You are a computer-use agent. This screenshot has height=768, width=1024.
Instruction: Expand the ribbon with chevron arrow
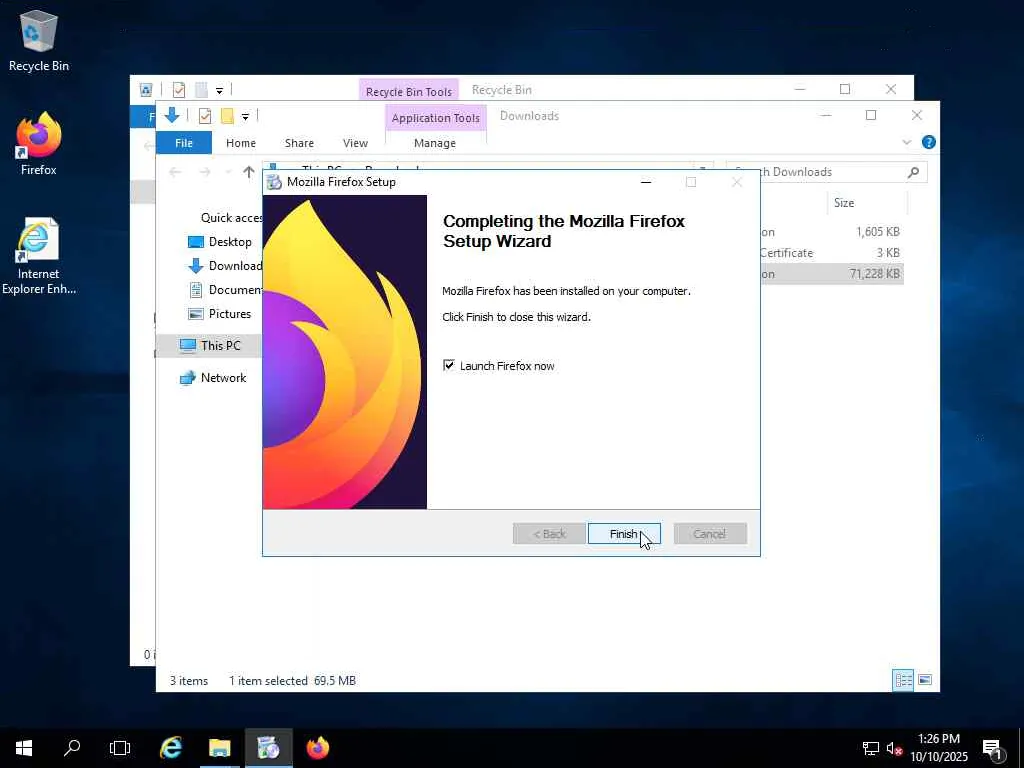tap(906, 142)
